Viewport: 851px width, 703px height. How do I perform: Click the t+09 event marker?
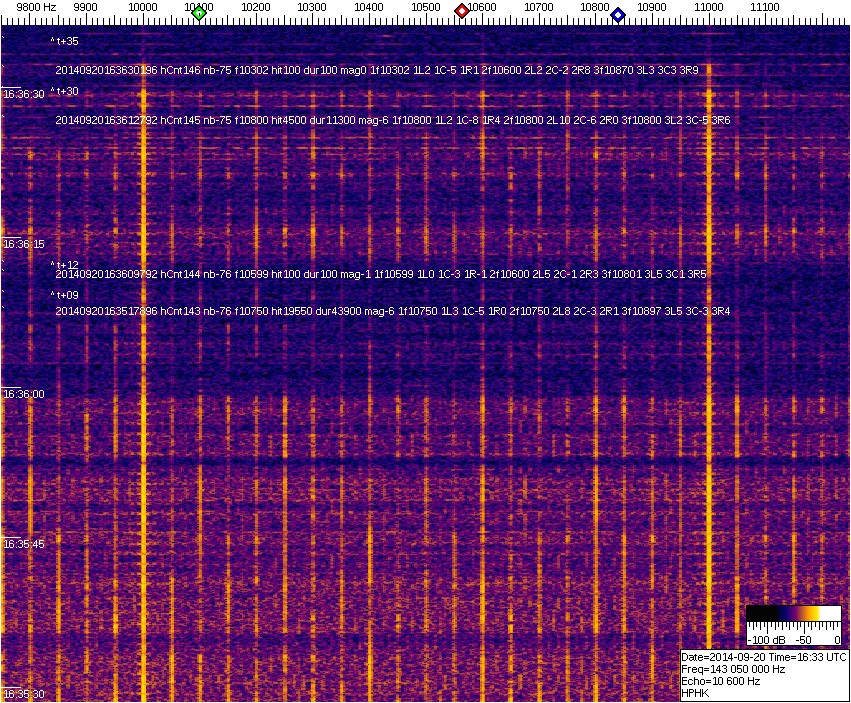(65, 295)
